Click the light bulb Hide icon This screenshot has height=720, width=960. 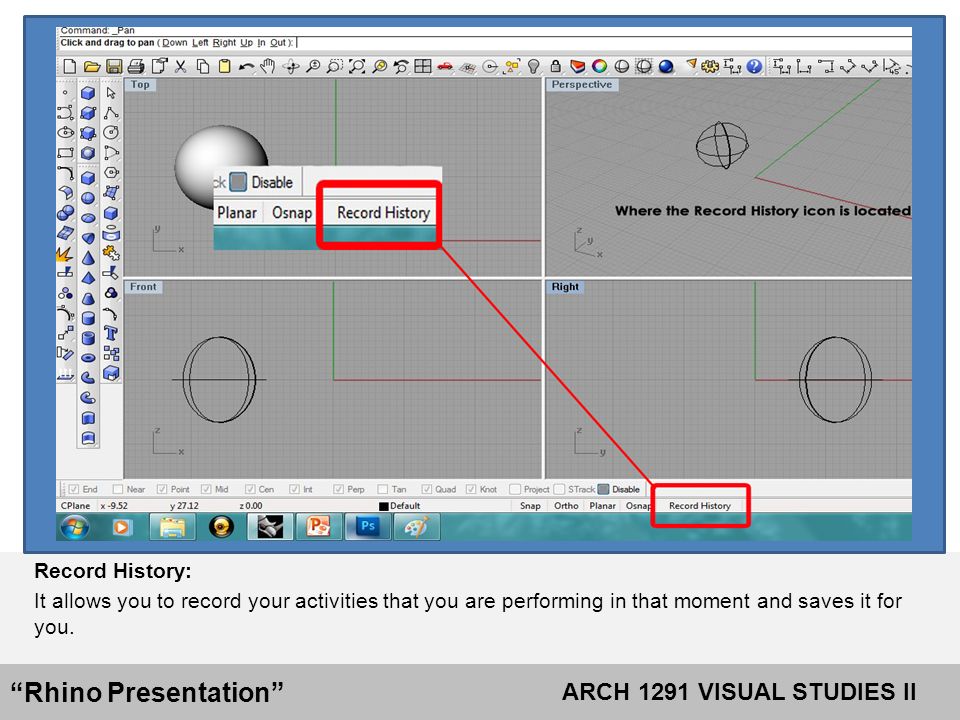[x=534, y=66]
